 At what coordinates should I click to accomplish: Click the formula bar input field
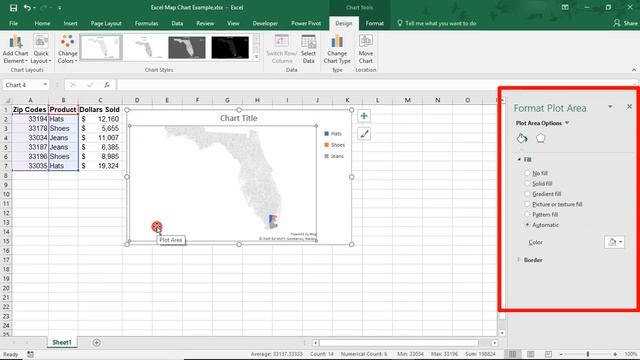(x=376, y=85)
